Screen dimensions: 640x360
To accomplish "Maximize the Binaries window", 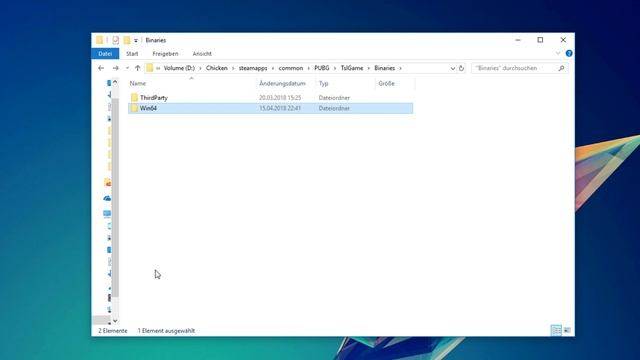I will [x=540, y=40].
